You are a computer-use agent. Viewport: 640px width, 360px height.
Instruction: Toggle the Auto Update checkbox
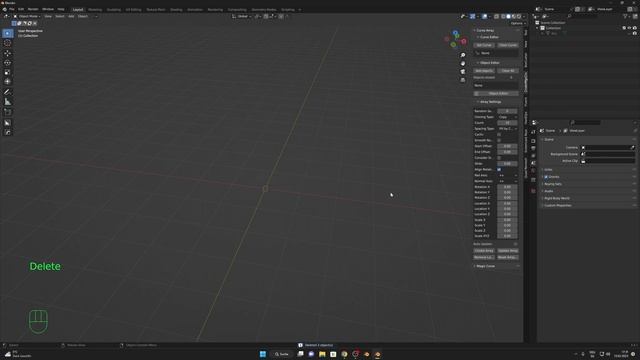[x=516, y=244]
